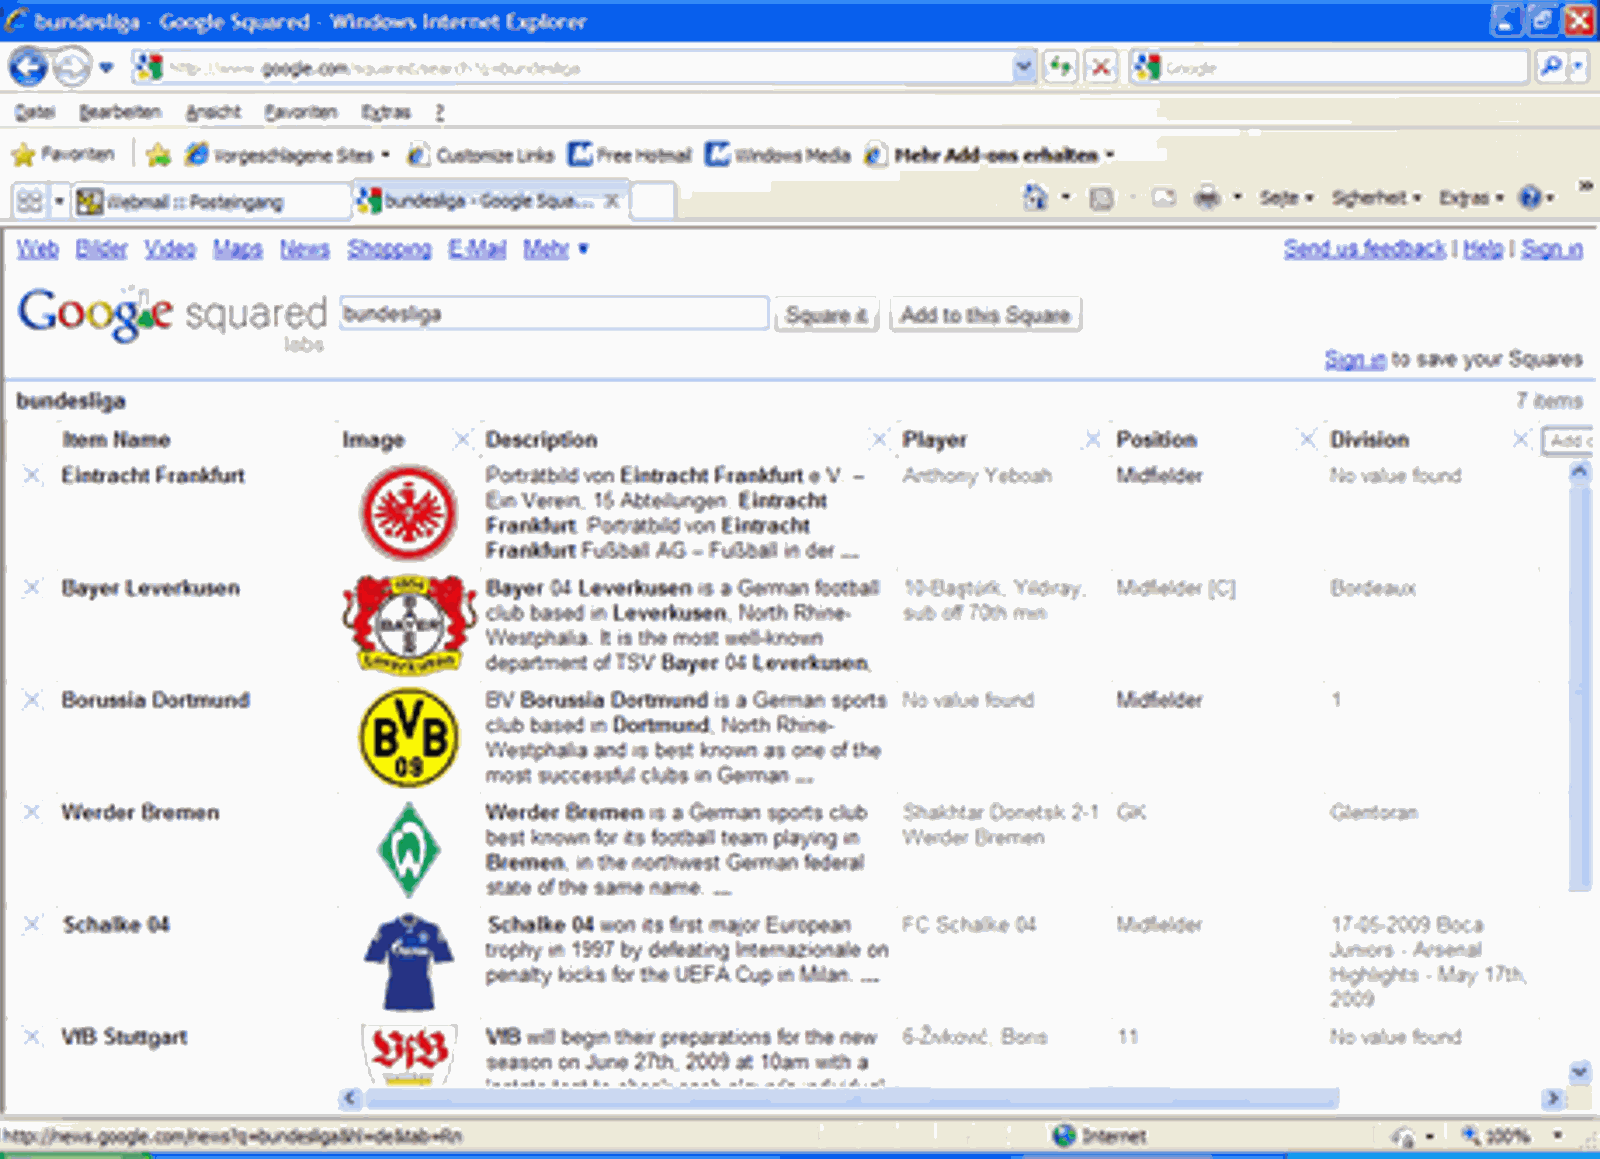Image resolution: width=1600 pixels, height=1159 pixels.
Task: Delete the Werder Bremen row
Action: point(32,812)
